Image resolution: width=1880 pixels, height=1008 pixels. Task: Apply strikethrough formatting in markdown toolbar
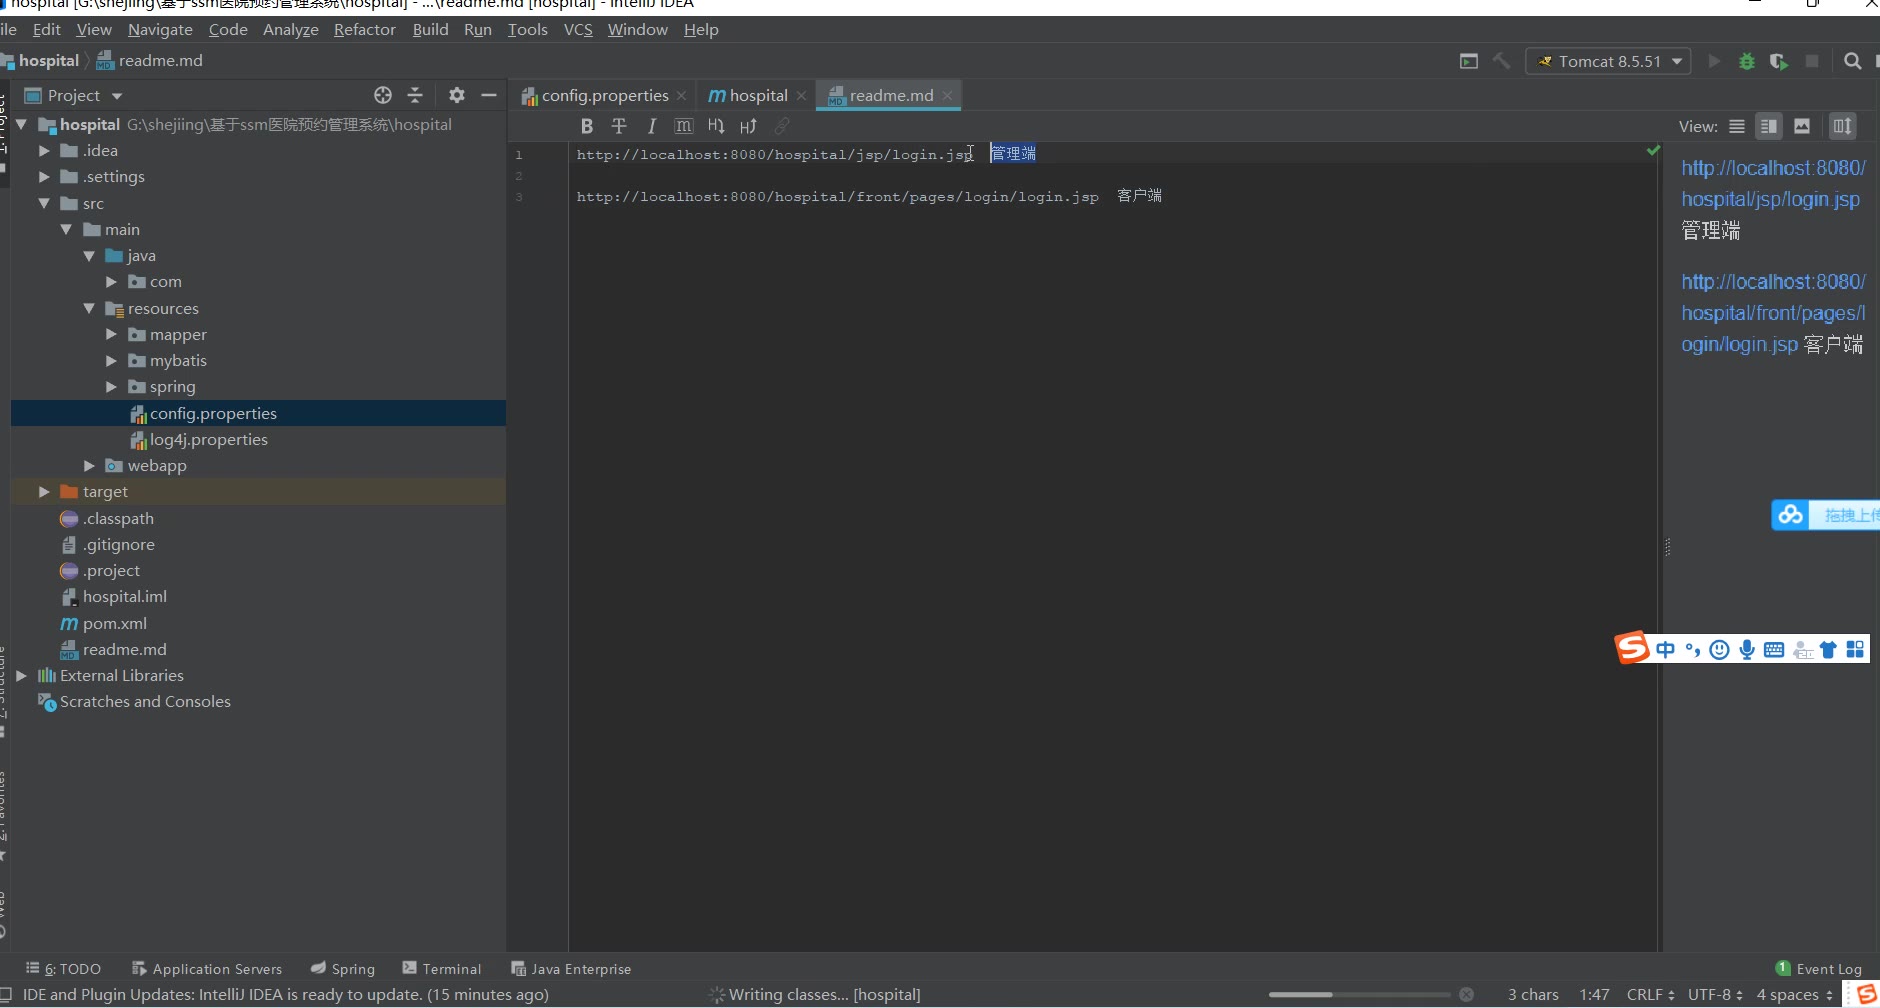tap(619, 126)
